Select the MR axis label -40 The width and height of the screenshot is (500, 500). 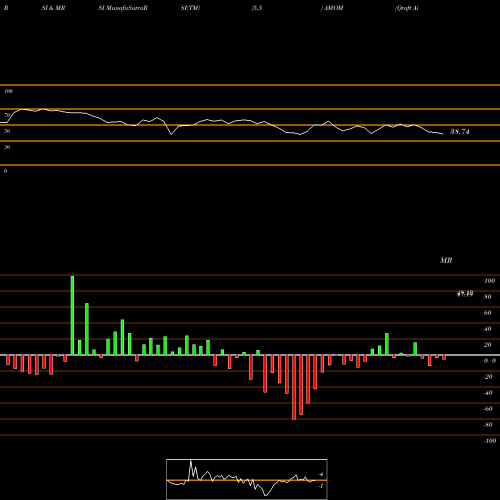[x=488, y=393]
